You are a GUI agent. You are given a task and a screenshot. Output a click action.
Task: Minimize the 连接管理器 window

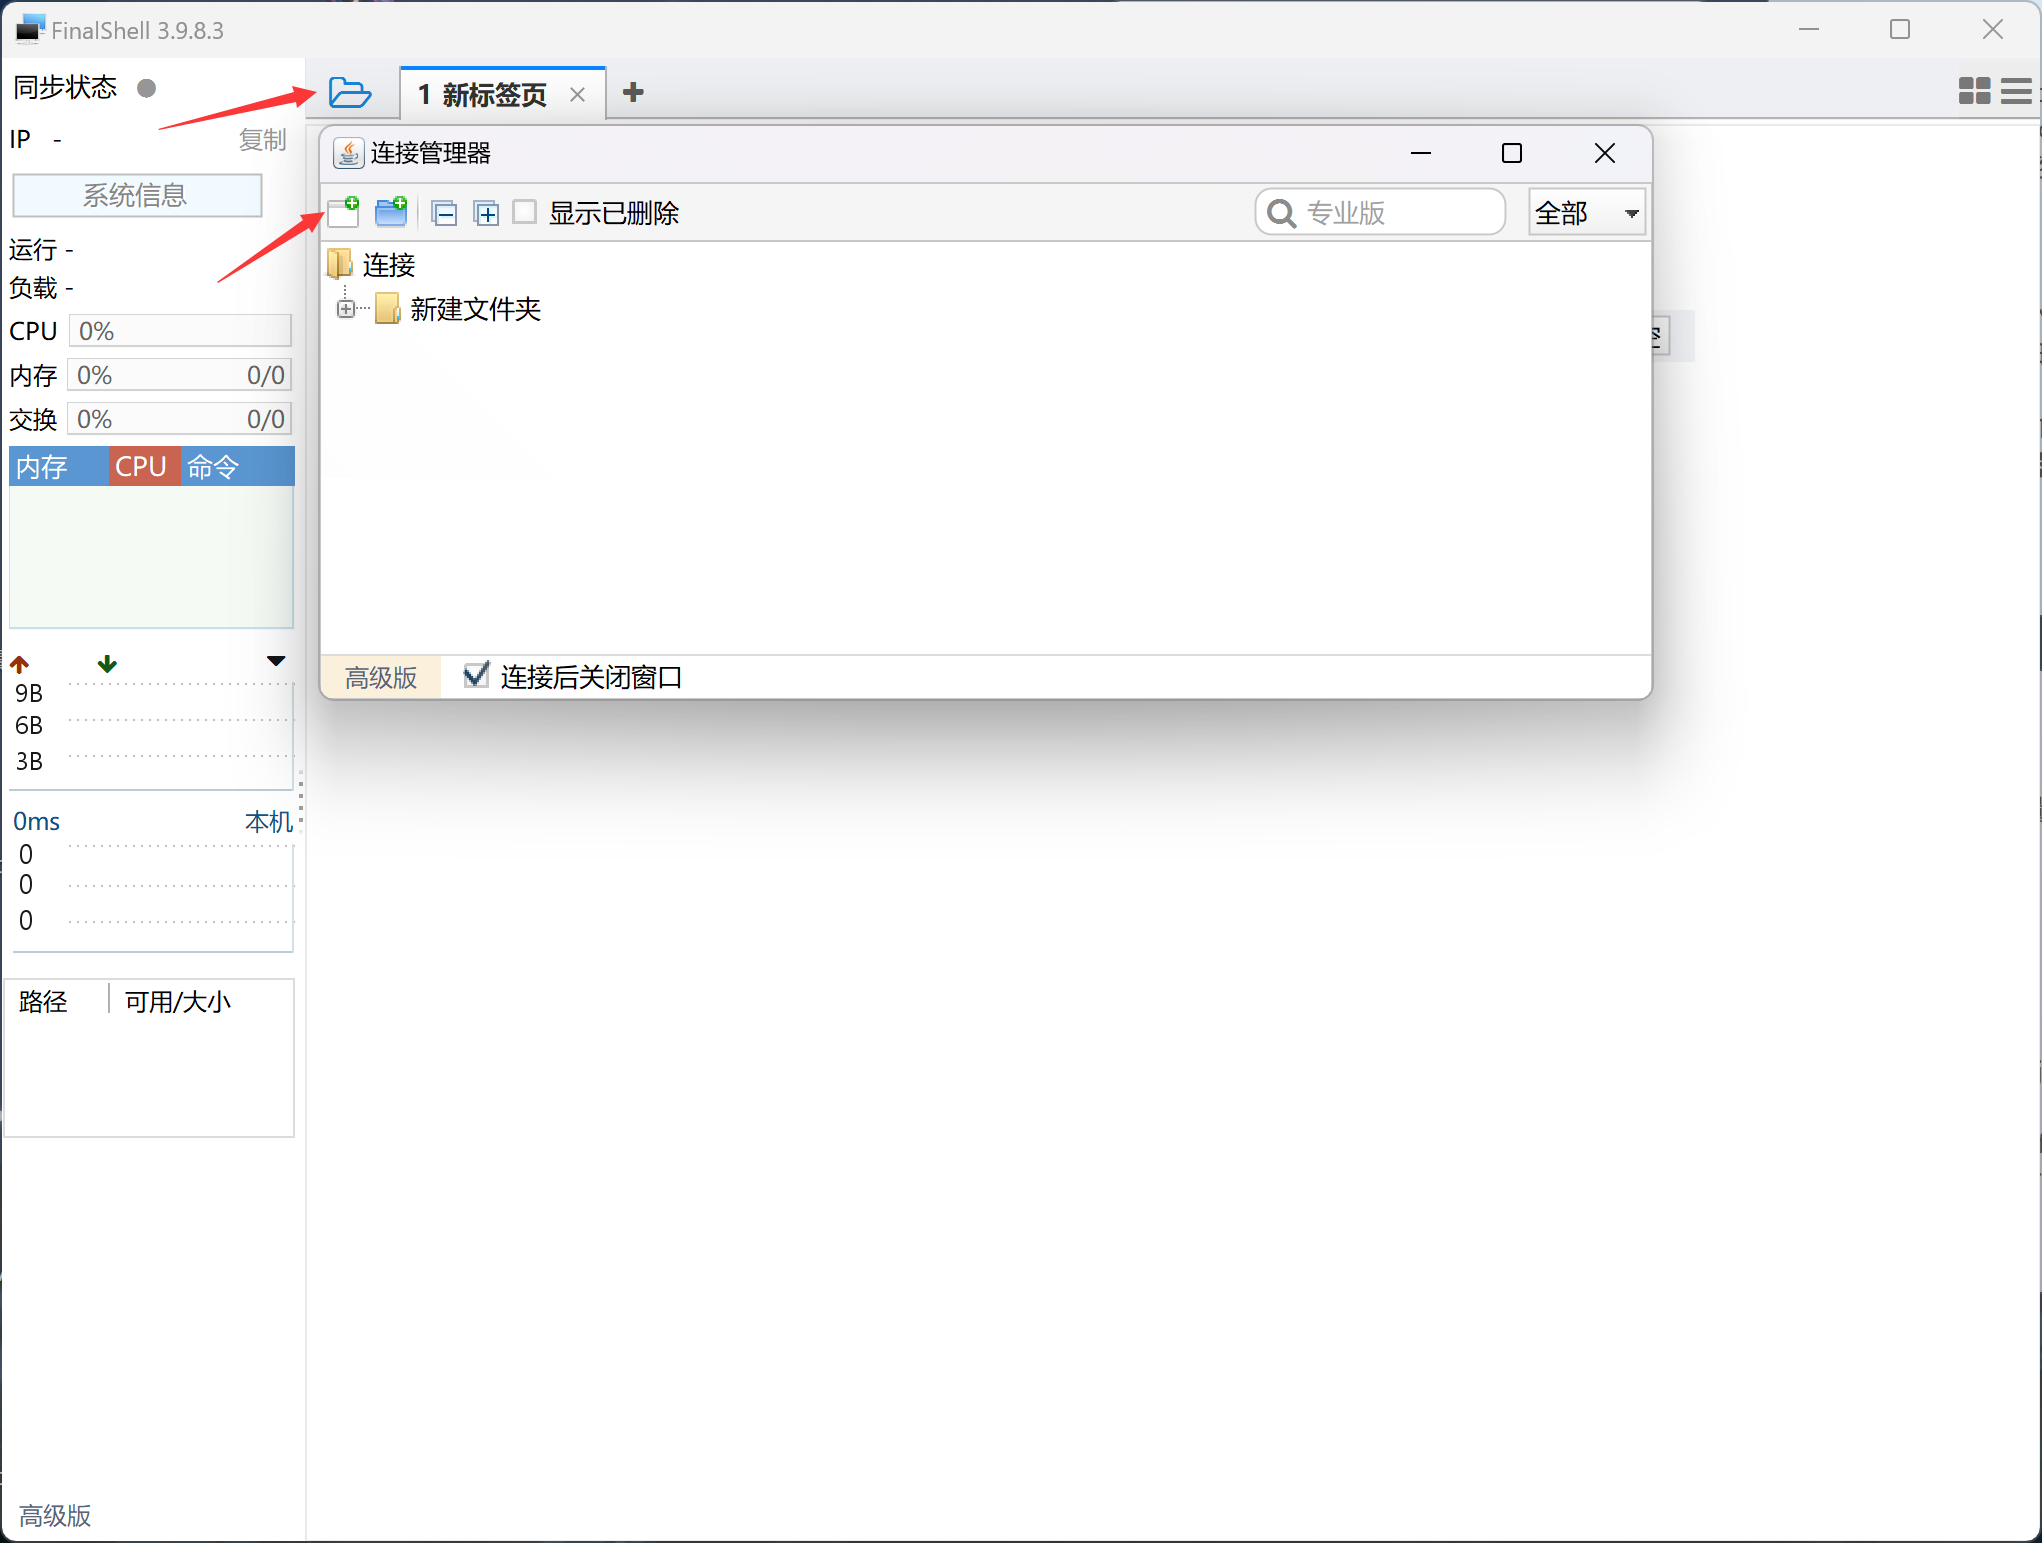coord(1421,153)
